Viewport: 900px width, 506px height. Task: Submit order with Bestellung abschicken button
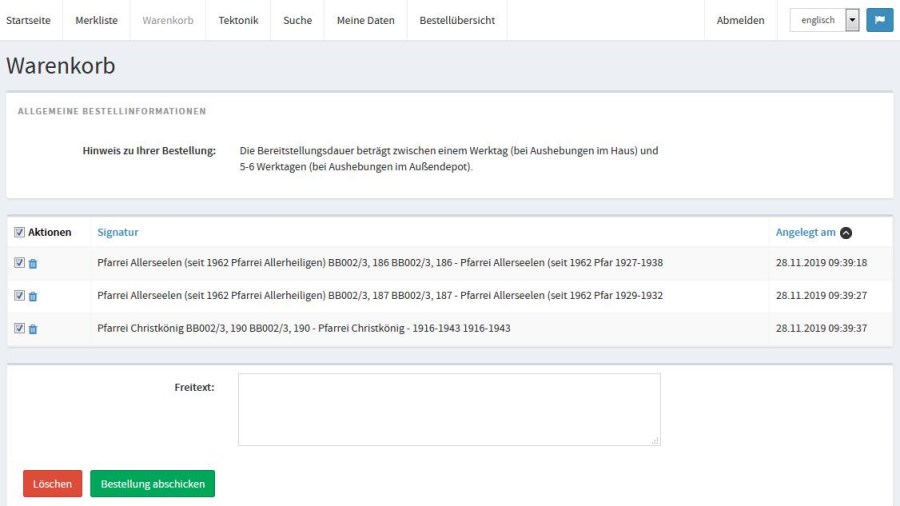tap(152, 484)
